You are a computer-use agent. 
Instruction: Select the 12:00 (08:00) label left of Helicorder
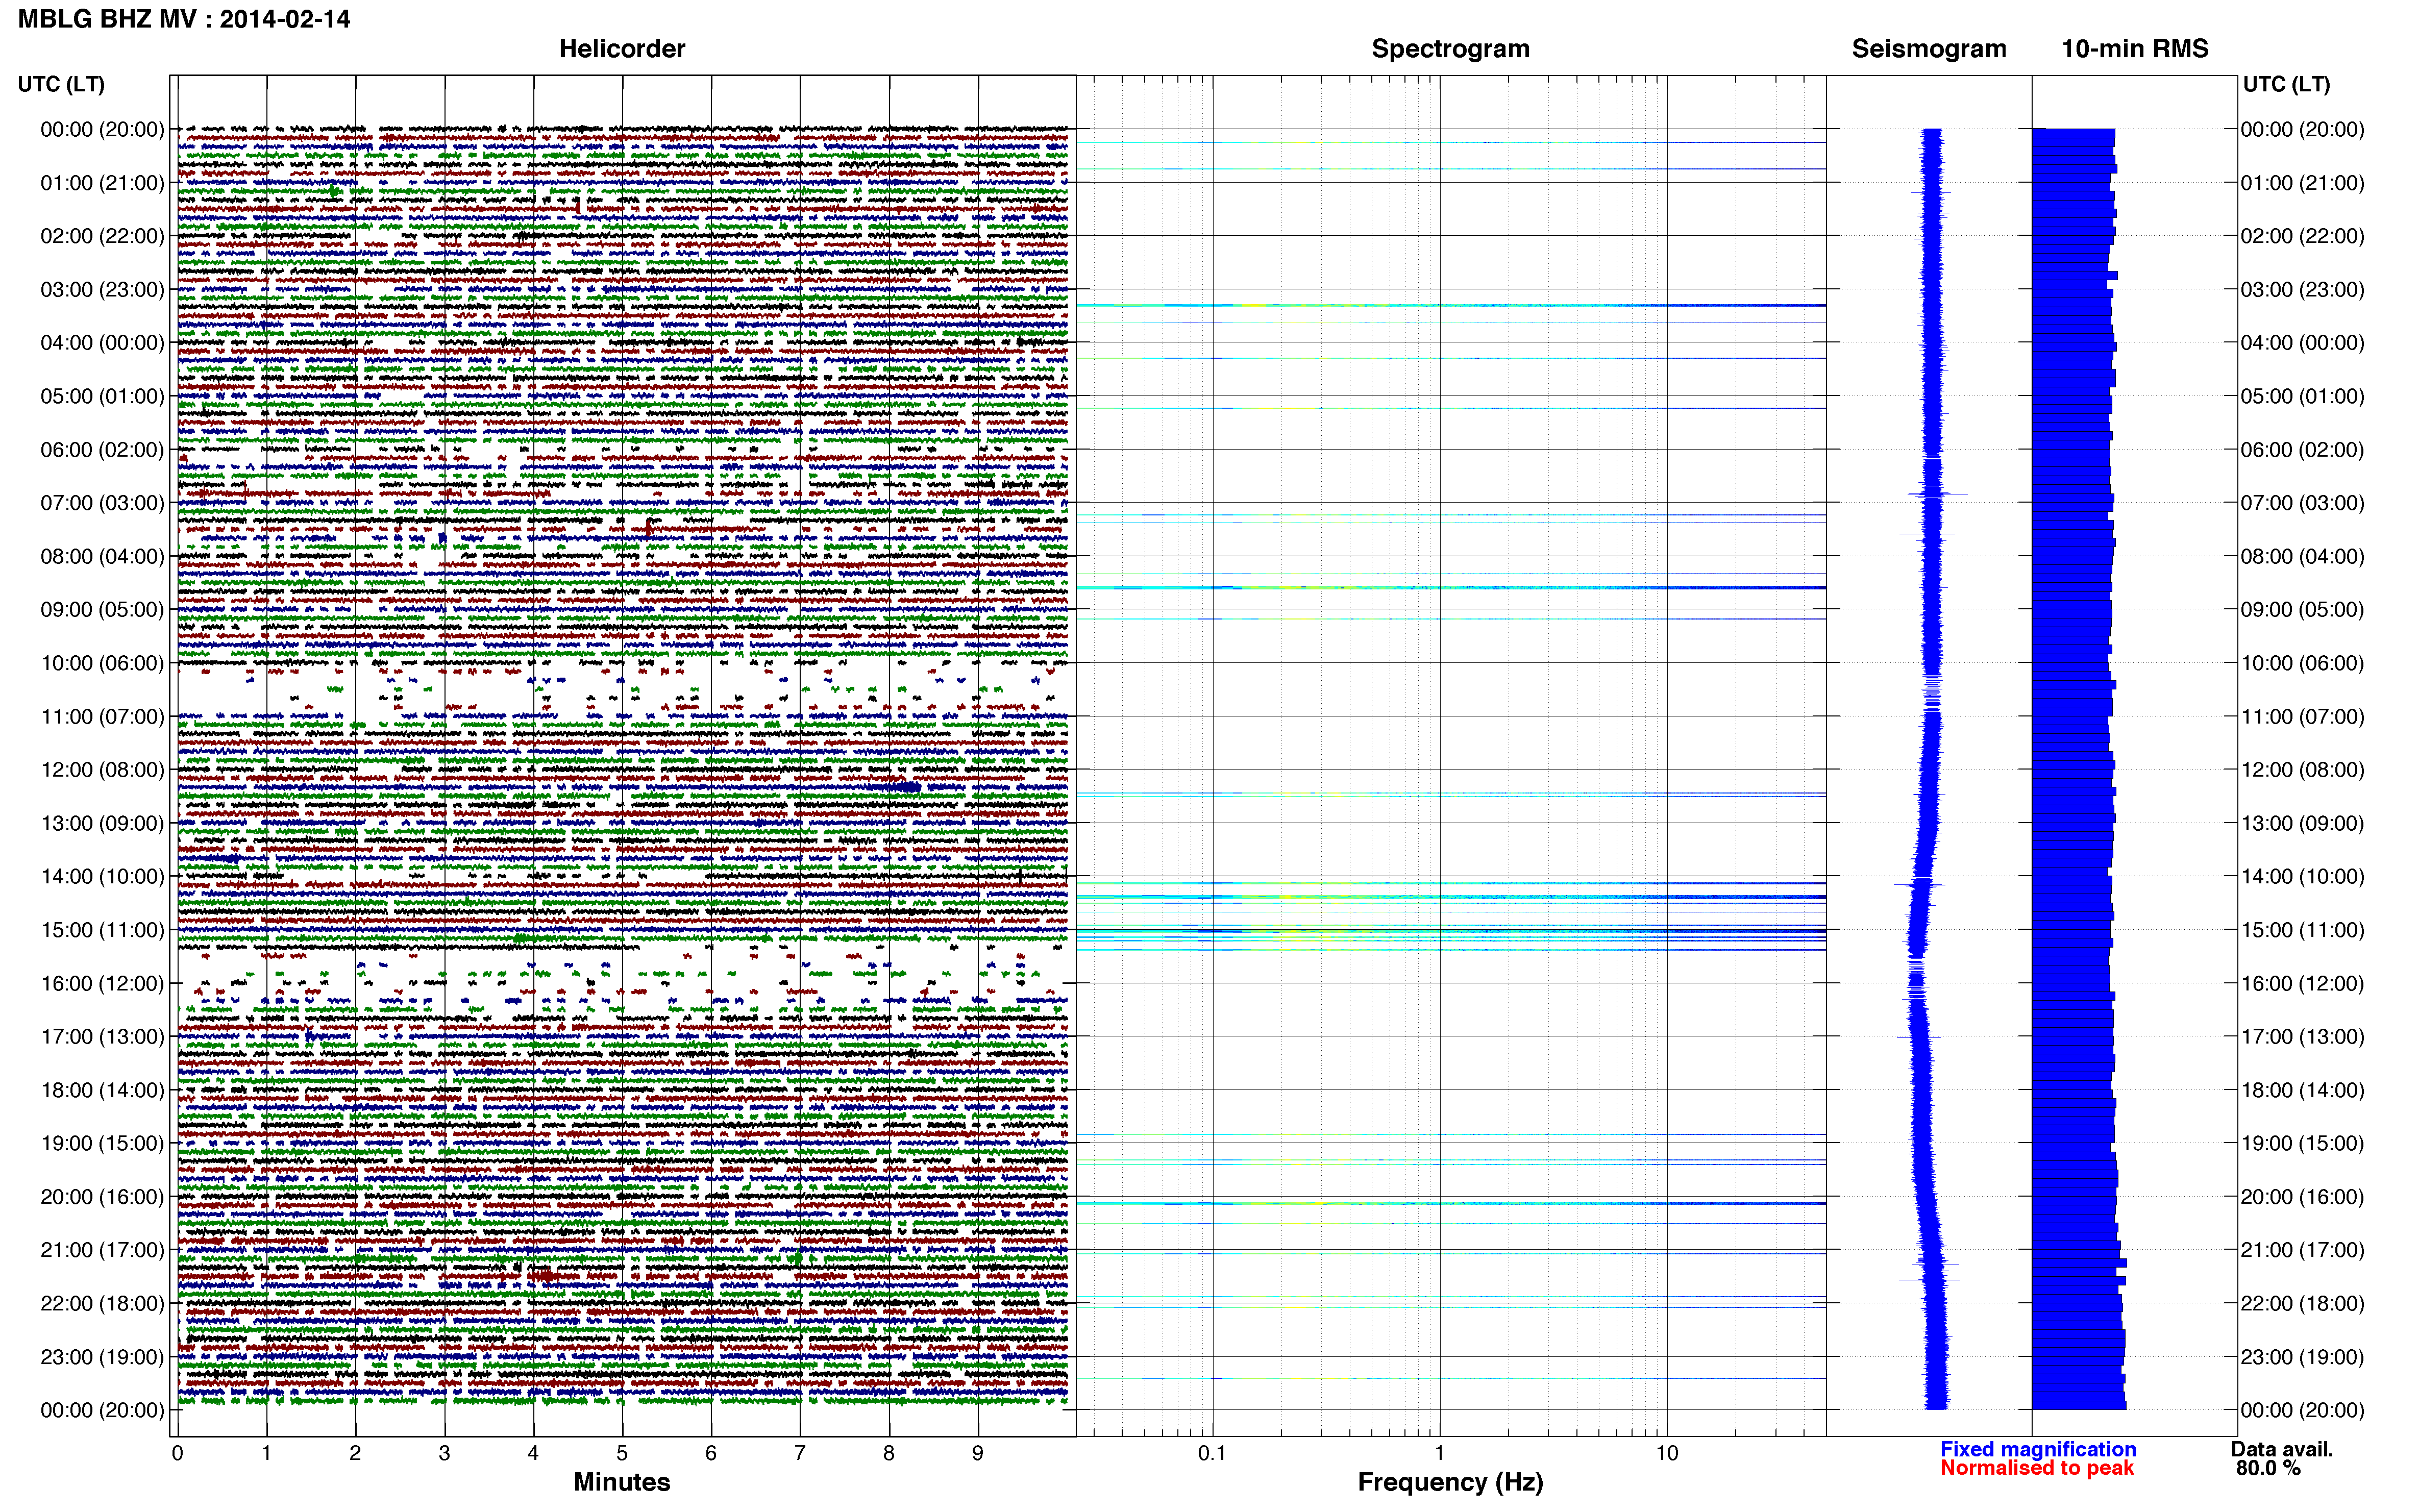[102, 770]
